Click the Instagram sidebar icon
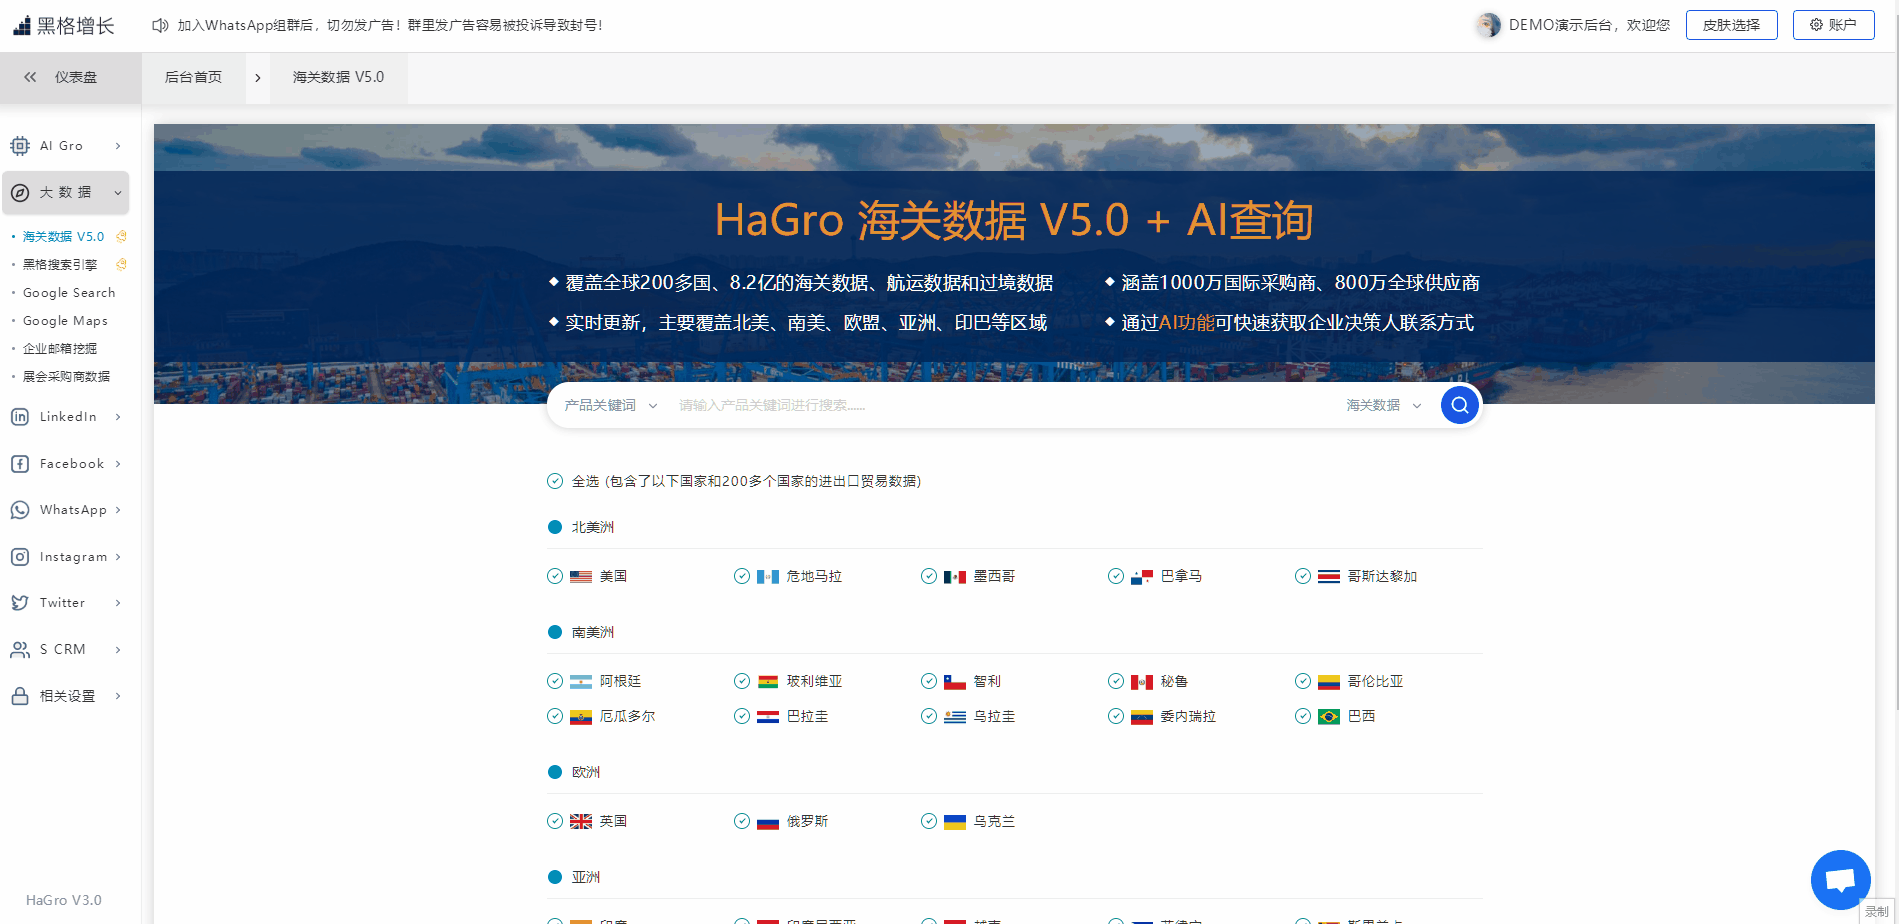The image size is (1899, 924). [20, 557]
